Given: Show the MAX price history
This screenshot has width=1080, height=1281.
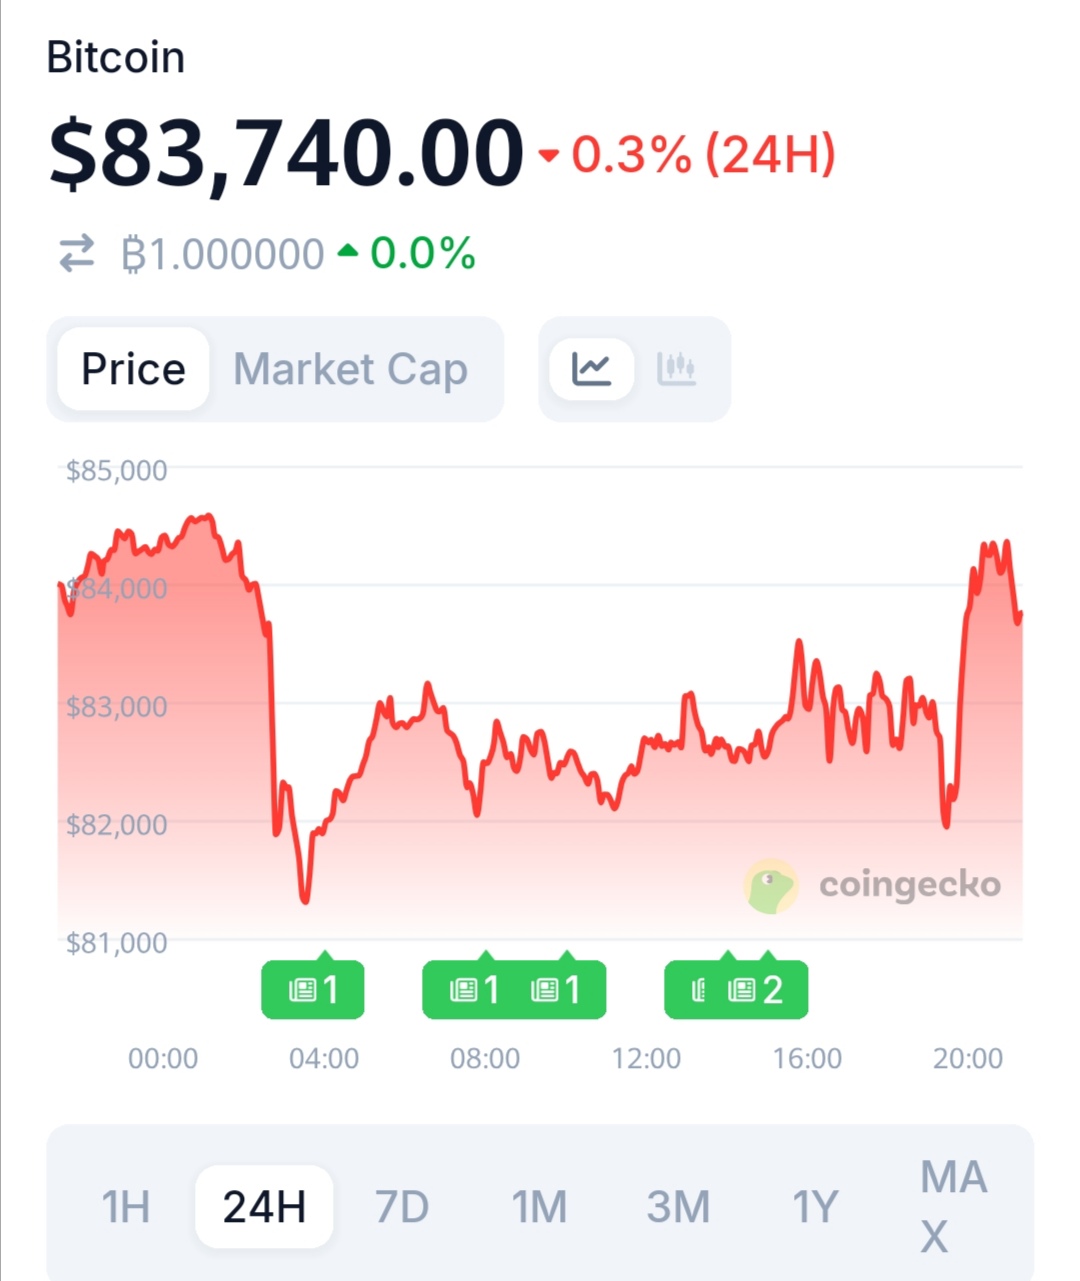Looking at the screenshot, I should click(x=952, y=1206).
